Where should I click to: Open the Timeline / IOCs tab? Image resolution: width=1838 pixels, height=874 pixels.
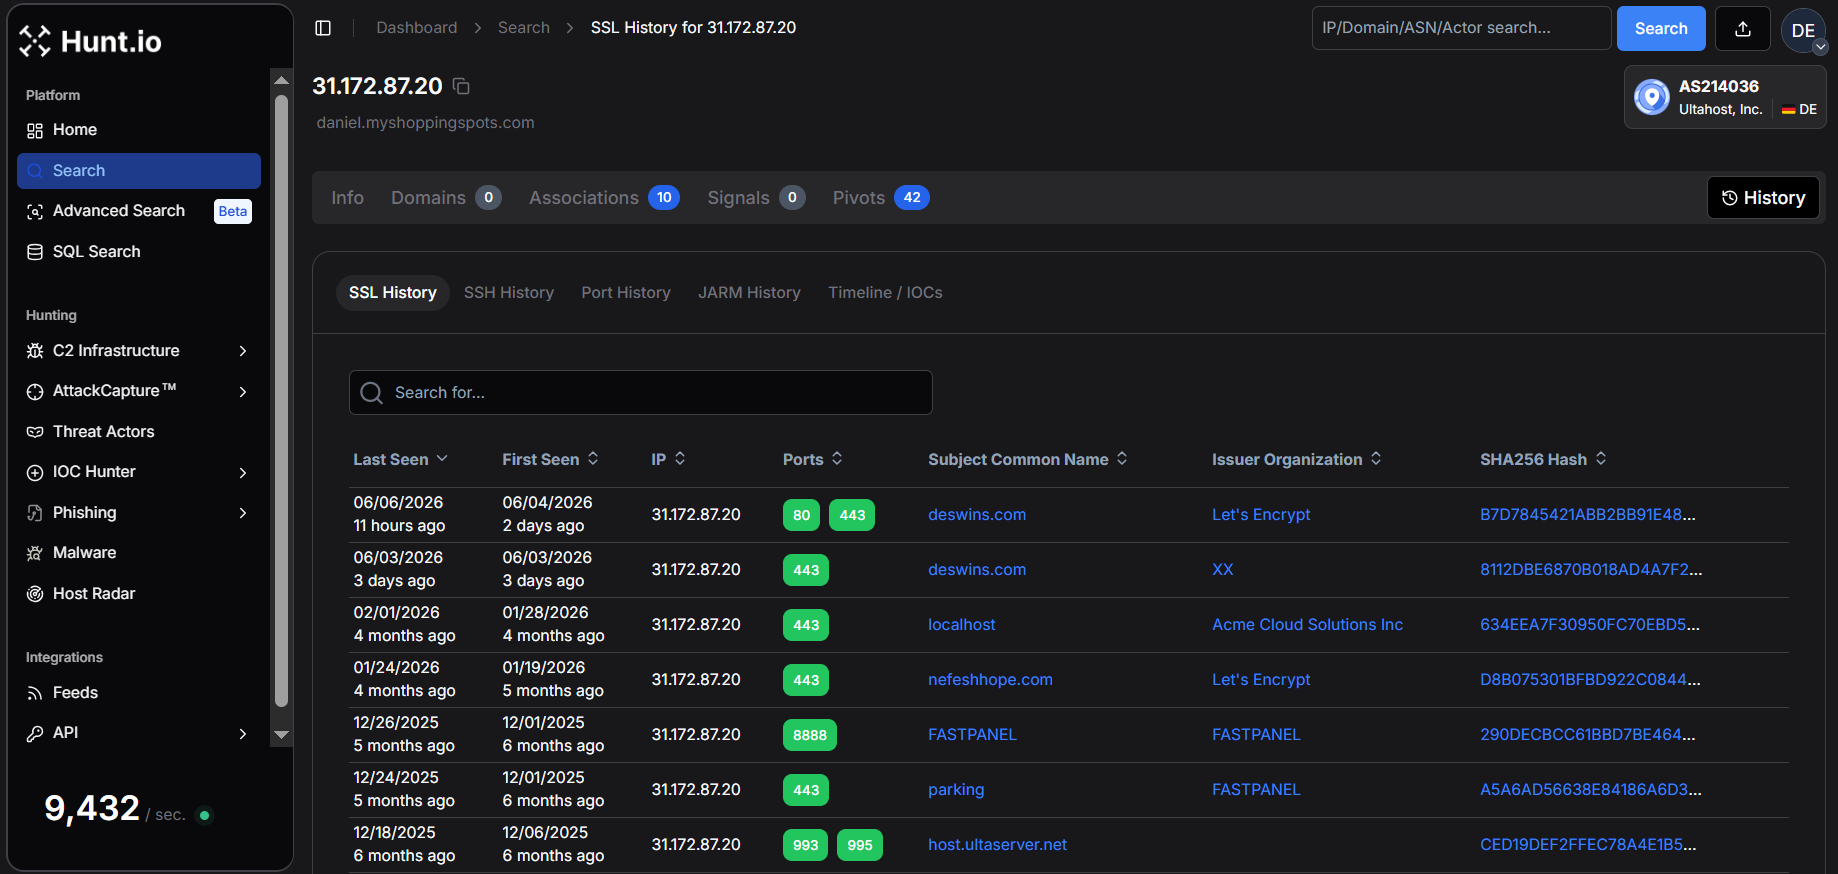pos(885,293)
